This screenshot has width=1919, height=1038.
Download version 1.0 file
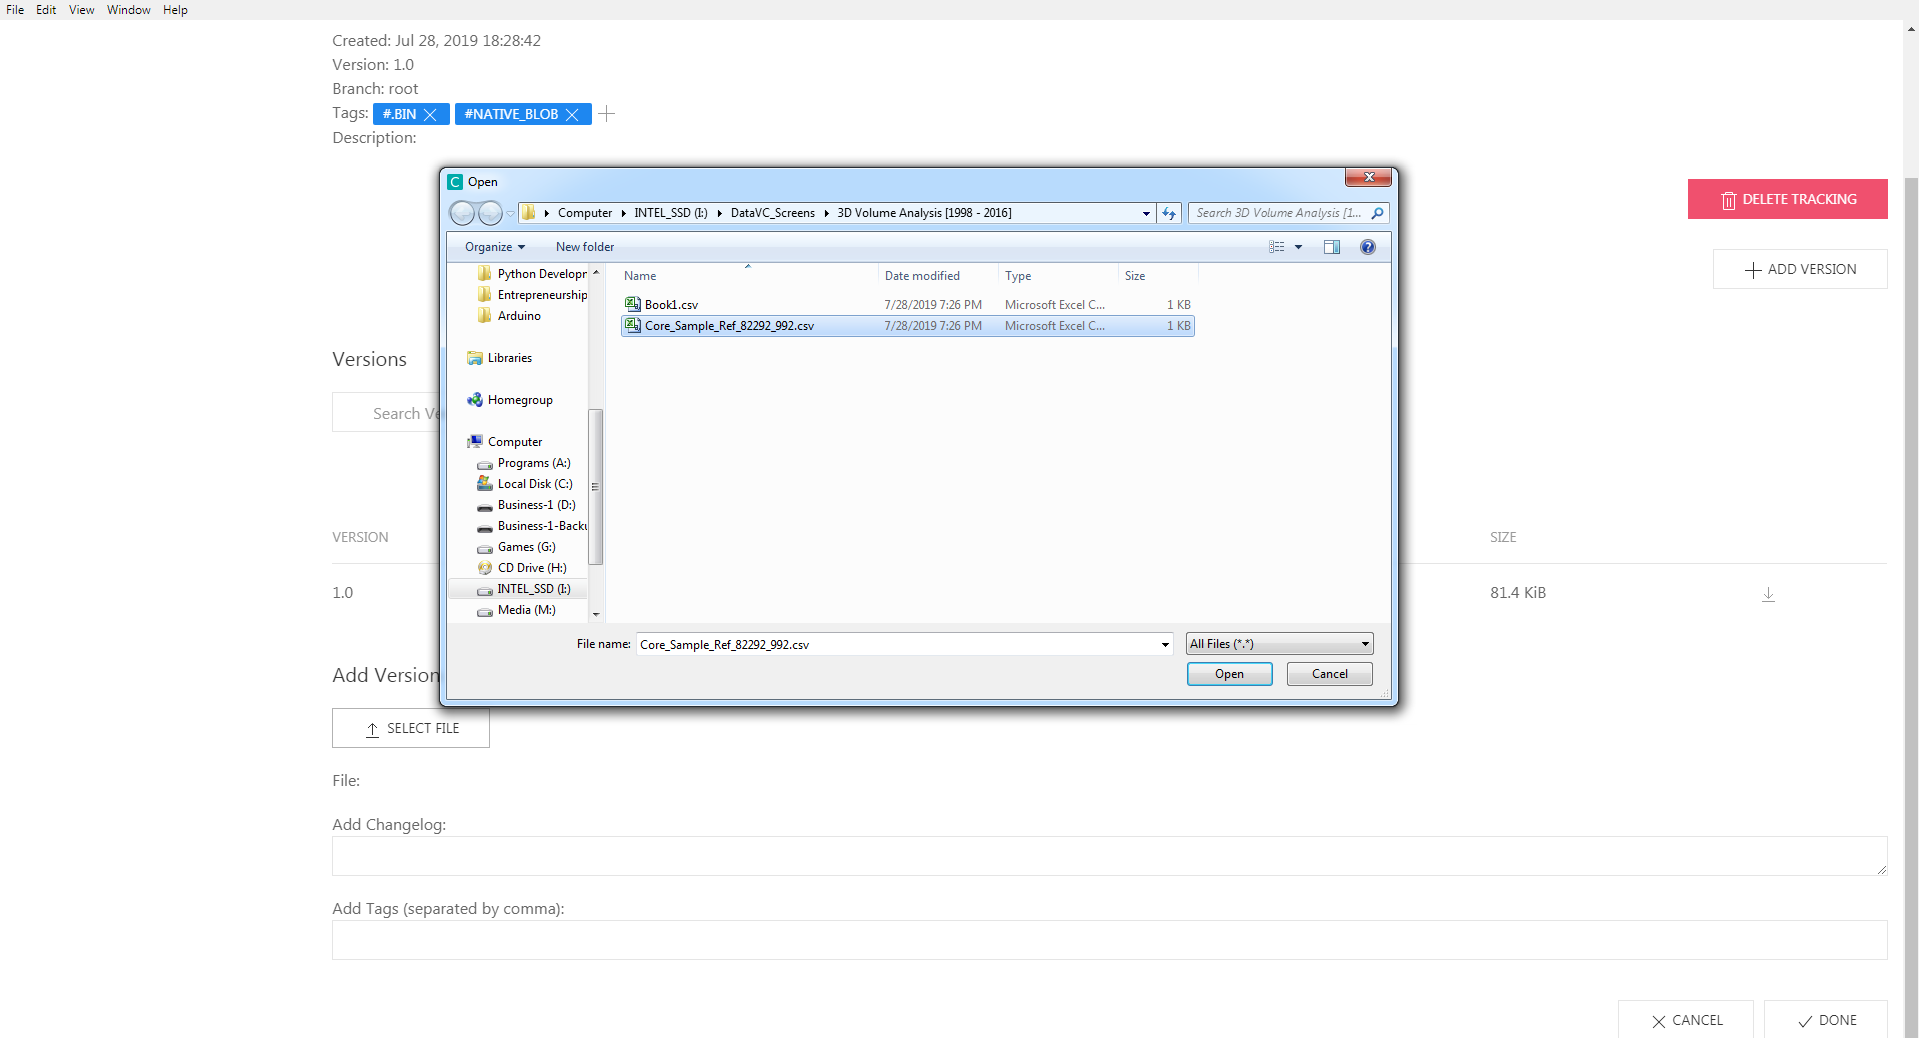1768,594
